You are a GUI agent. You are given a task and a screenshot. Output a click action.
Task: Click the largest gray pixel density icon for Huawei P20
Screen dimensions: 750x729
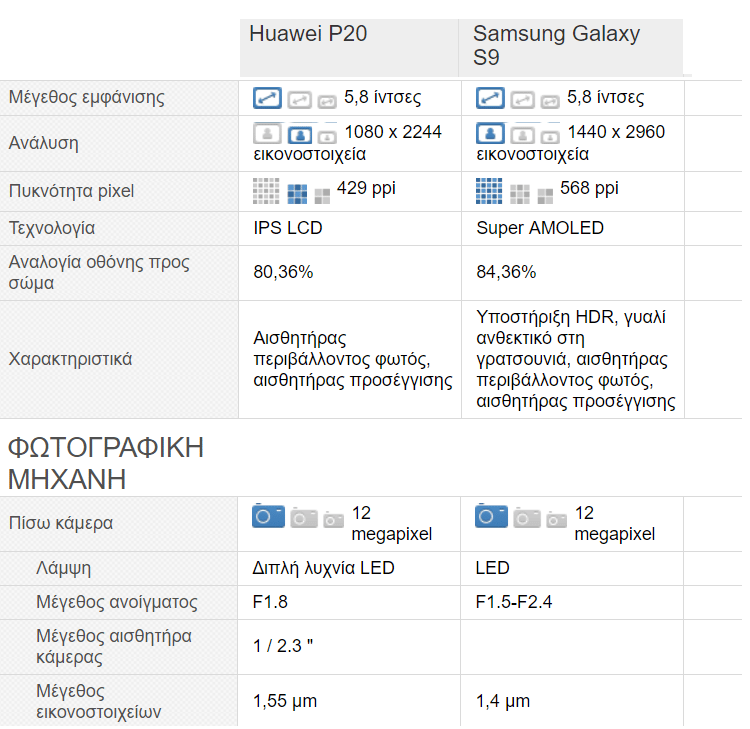click(x=265, y=190)
